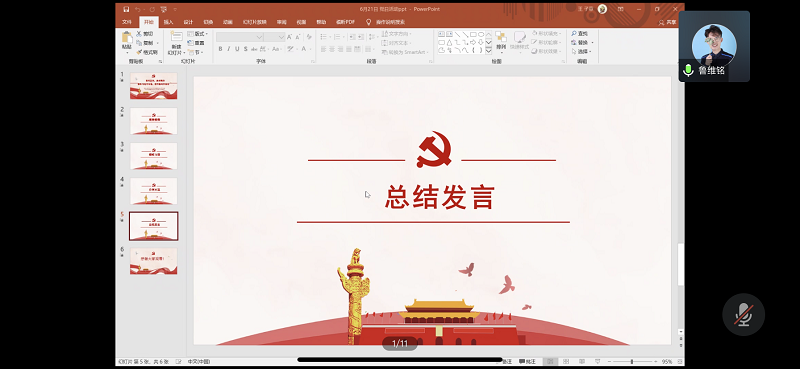Open Find with the magnifier icon
The height and width of the screenshot is (369, 800).
pos(579,34)
